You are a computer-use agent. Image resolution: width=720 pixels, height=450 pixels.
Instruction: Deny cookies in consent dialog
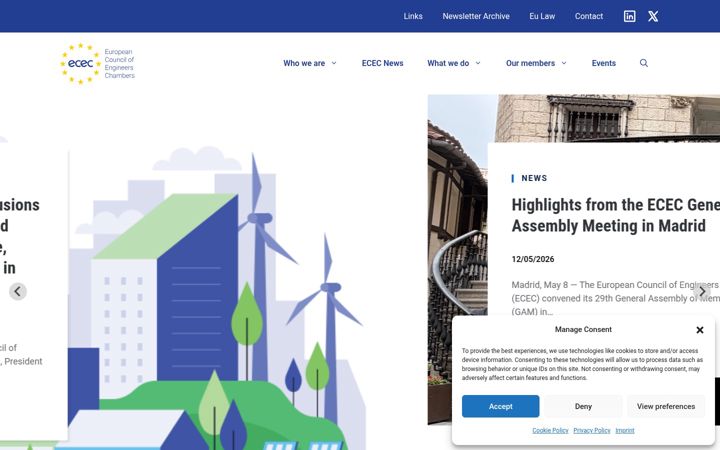[583, 406]
